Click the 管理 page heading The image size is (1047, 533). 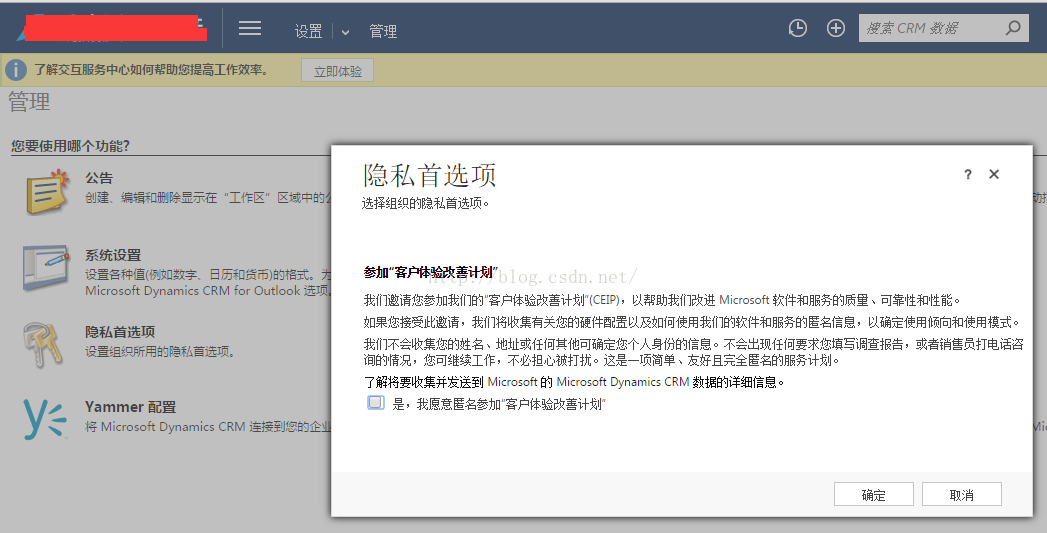(29, 102)
